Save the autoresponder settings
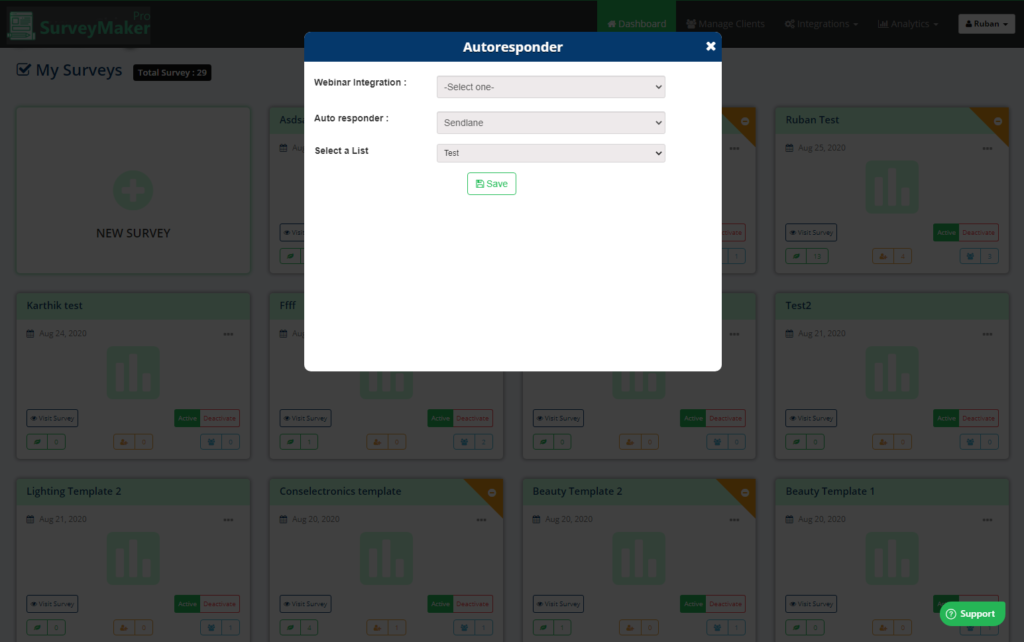This screenshot has height=642, width=1024. click(492, 184)
